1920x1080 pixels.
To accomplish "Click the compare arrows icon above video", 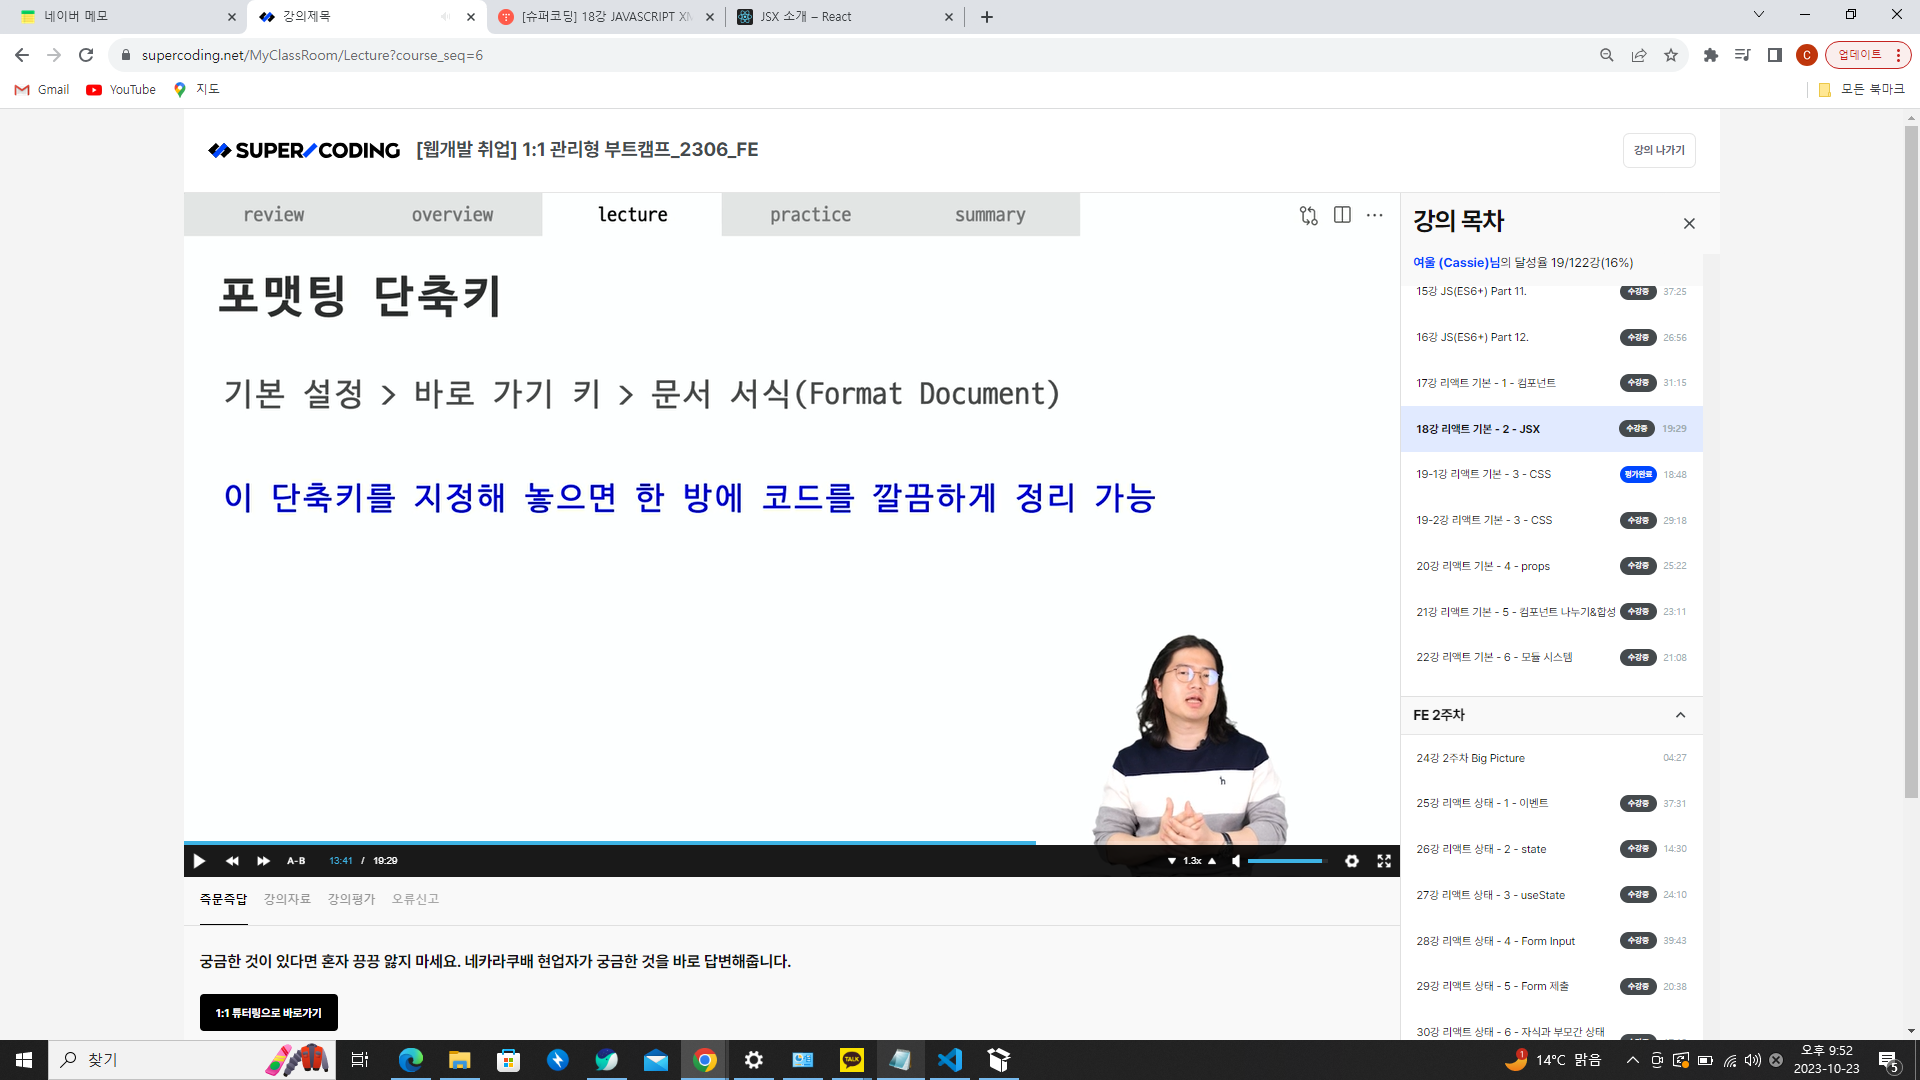I will [x=1309, y=215].
